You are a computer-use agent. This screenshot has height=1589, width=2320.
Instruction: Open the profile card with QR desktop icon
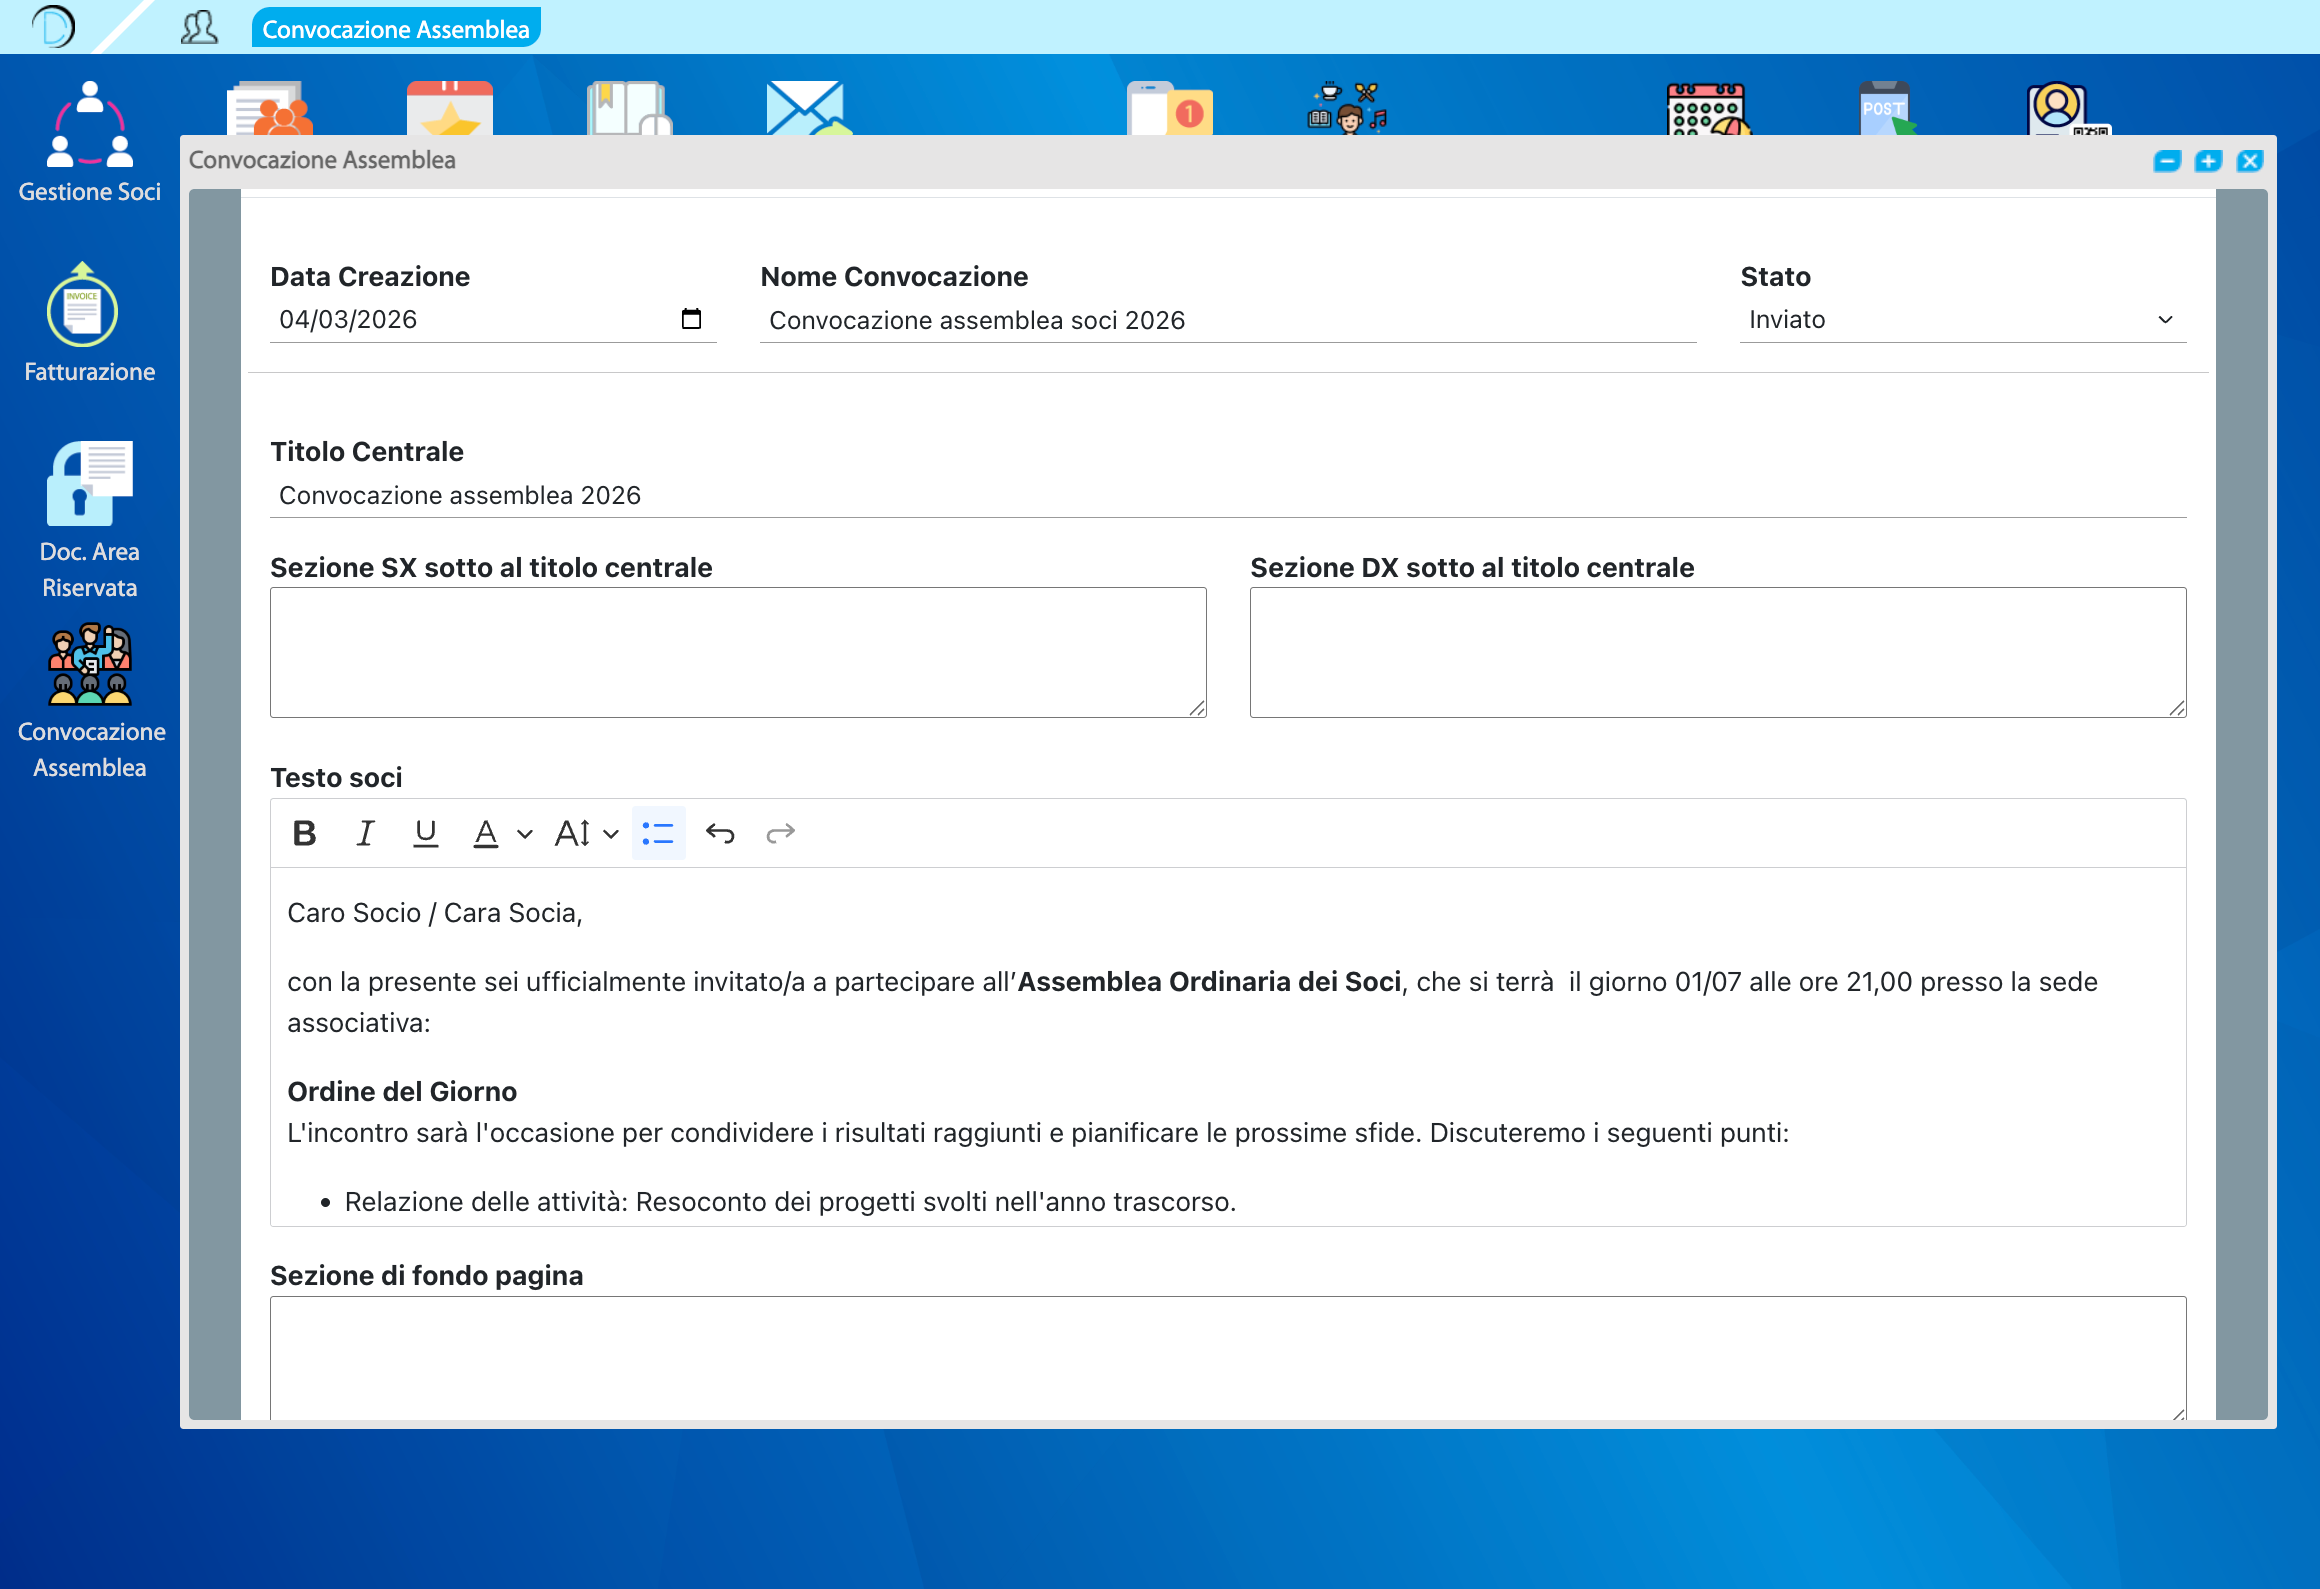[2068, 108]
